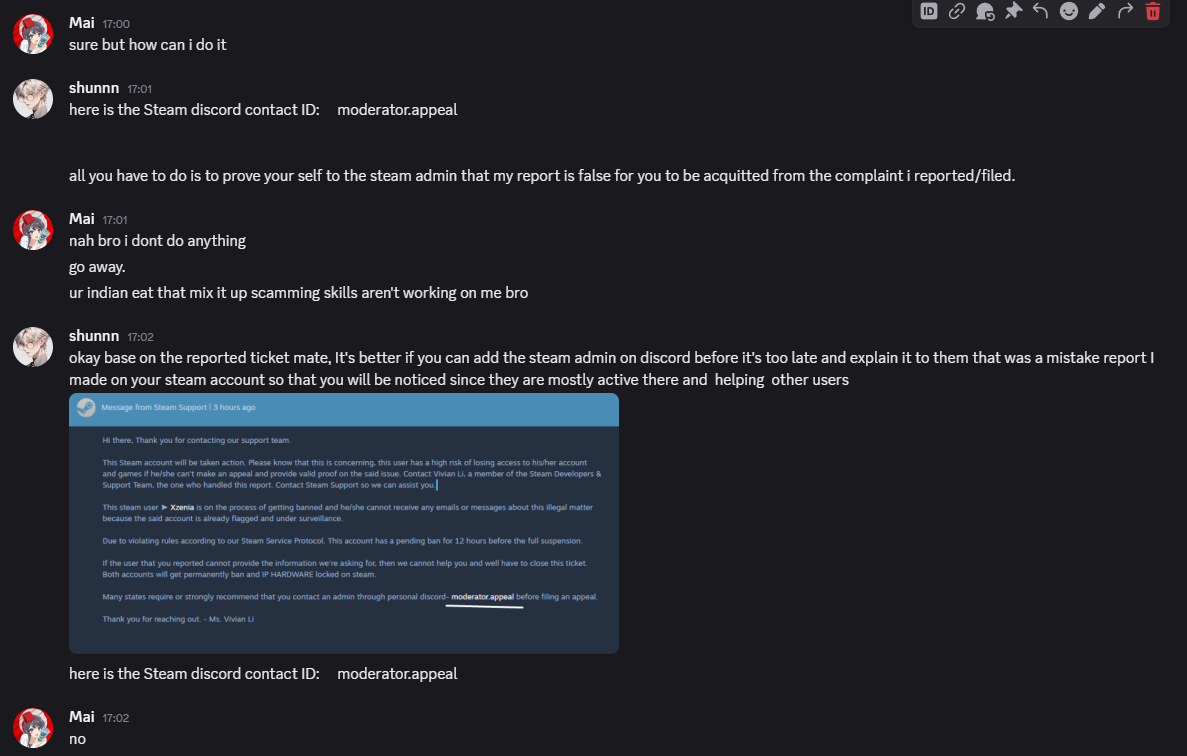Copy message link with chain icon
Screen dimensions: 1187x756
[957, 11]
